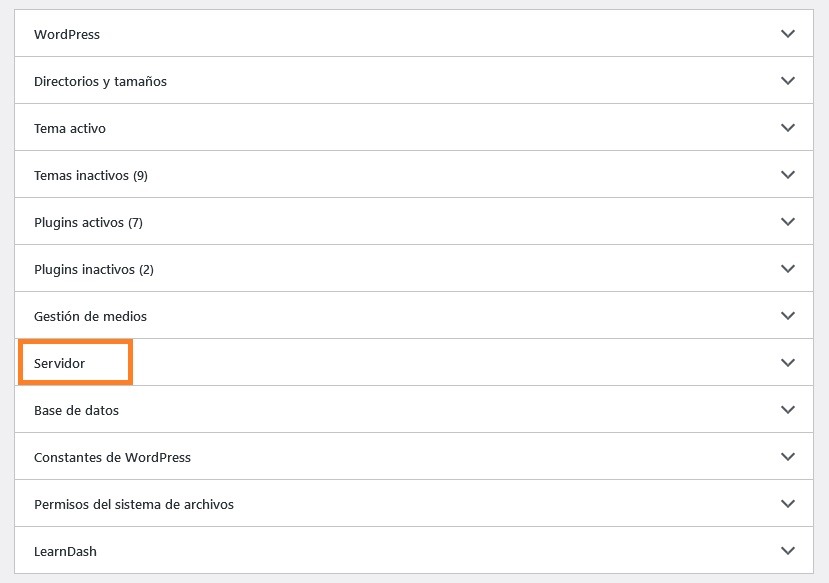Open Temas inactivos chevron arrow
This screenshot has width=829, height=583.
click(788, 175)
